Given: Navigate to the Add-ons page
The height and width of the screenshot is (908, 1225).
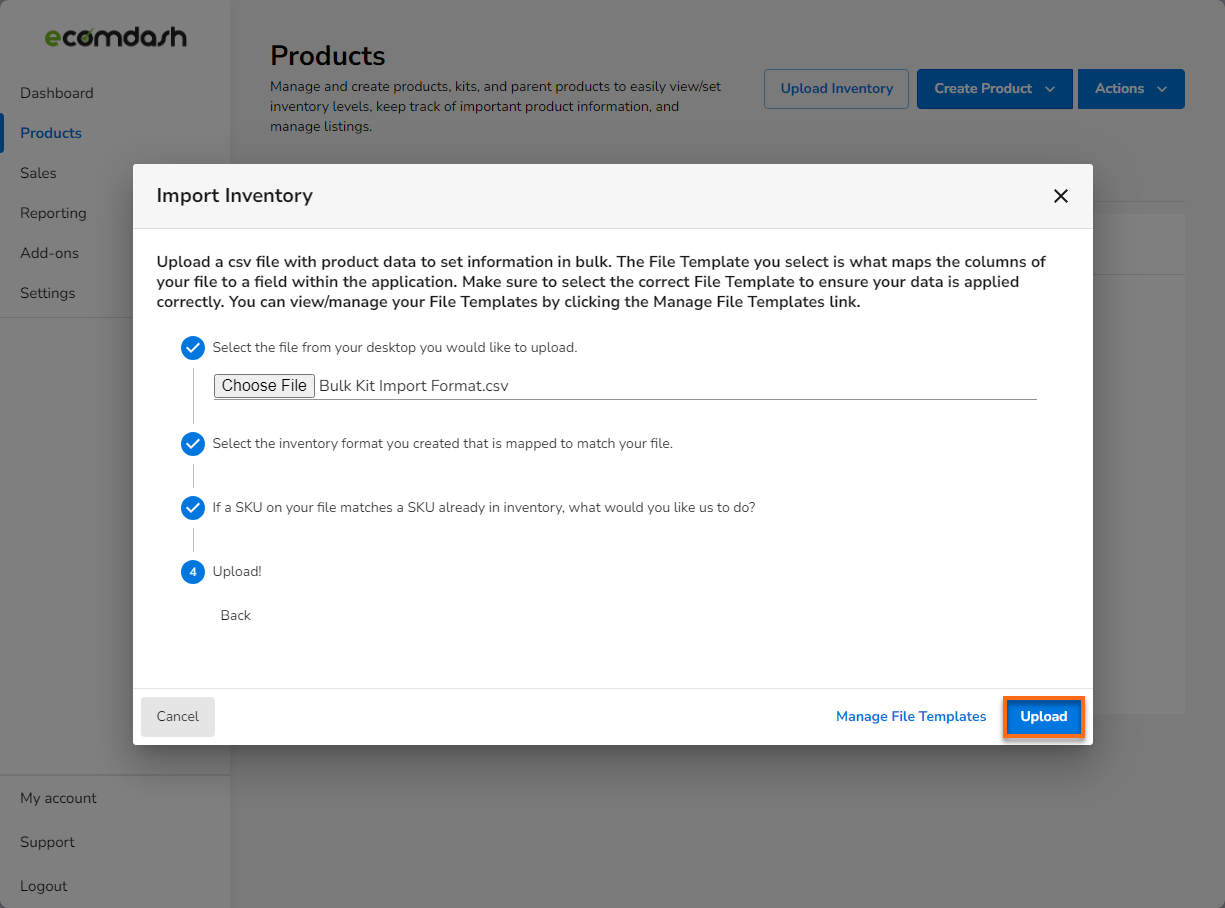Looking at the screenshot, I should (x=47, y=253).
